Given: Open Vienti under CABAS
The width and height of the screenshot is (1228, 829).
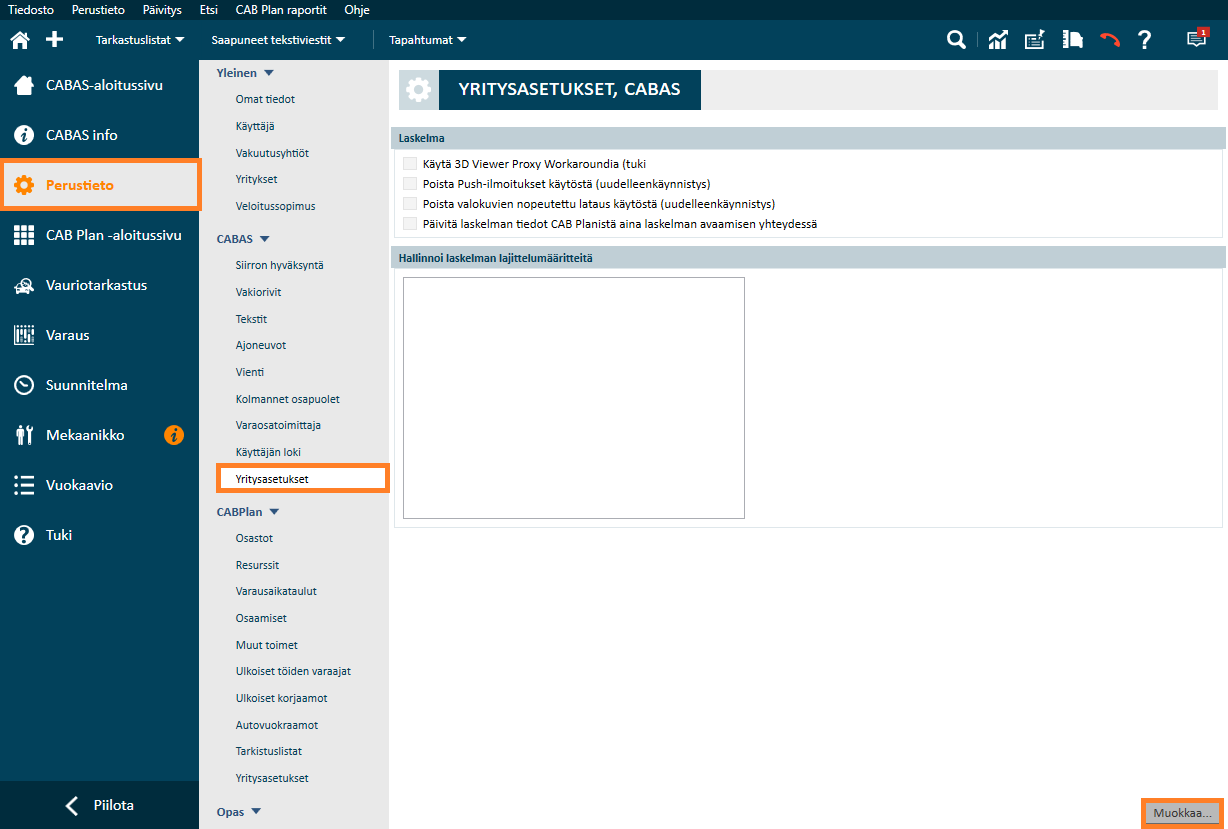Looking at the screenshot, I should [249, 372].
